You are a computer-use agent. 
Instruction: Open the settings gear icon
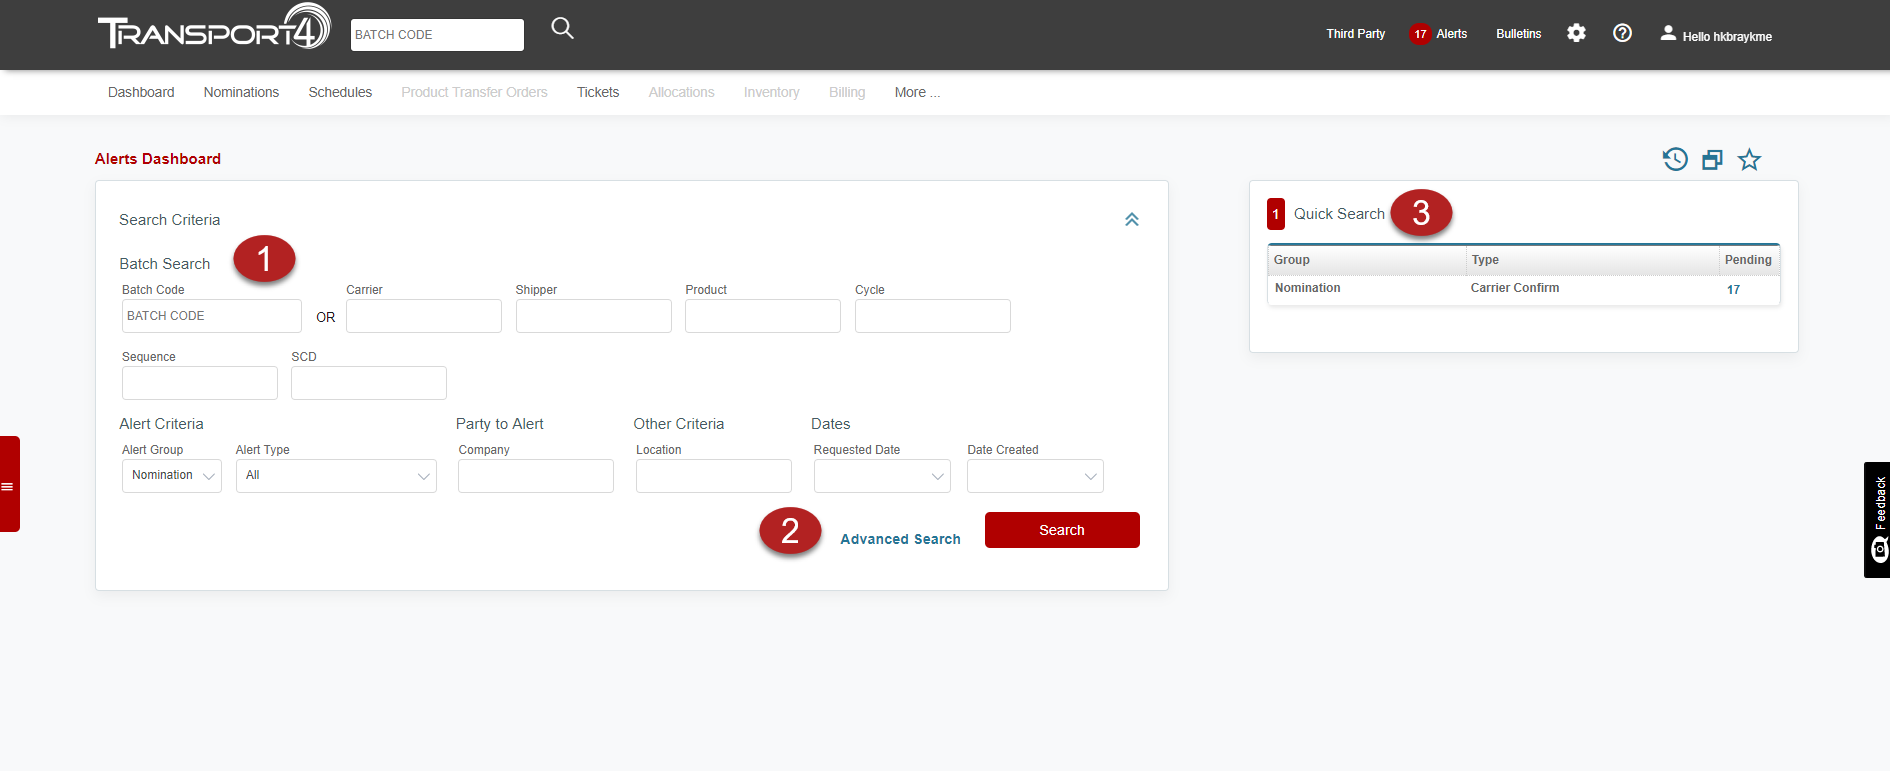pyautogui.click(x=1576, y=33)
